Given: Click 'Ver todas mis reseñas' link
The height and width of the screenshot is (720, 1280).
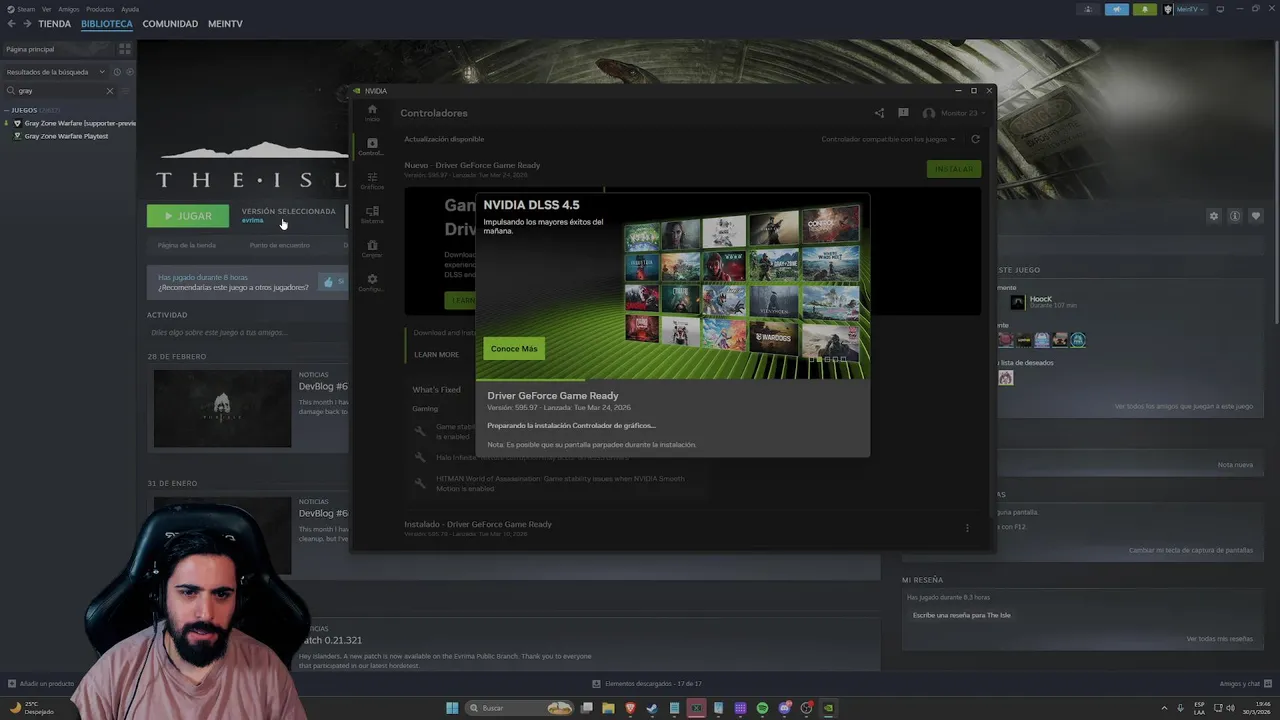Looking at the screenshot, I should [1219, 639].
